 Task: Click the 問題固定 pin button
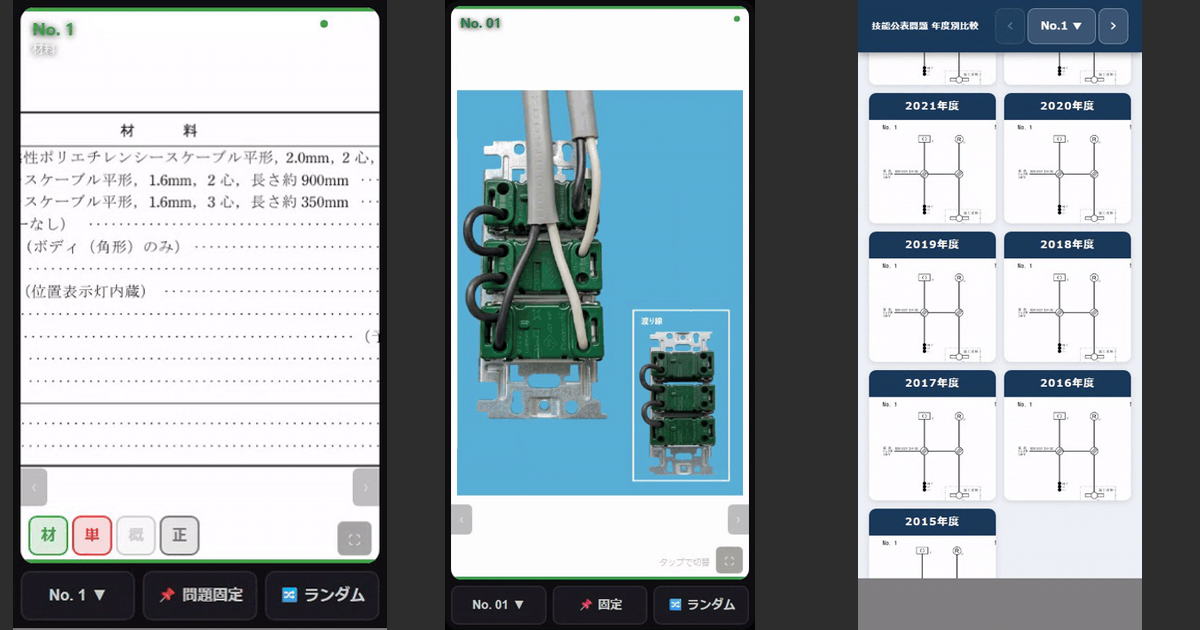click(200, 595)
